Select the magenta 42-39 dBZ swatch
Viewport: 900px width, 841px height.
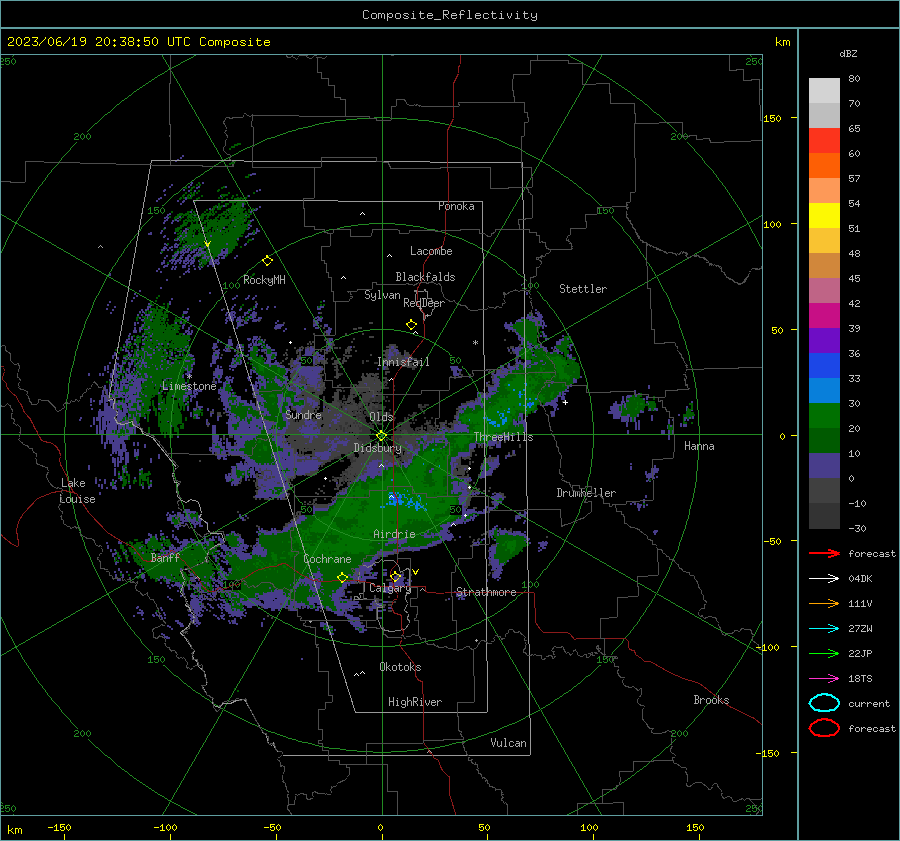coord(824,316)
